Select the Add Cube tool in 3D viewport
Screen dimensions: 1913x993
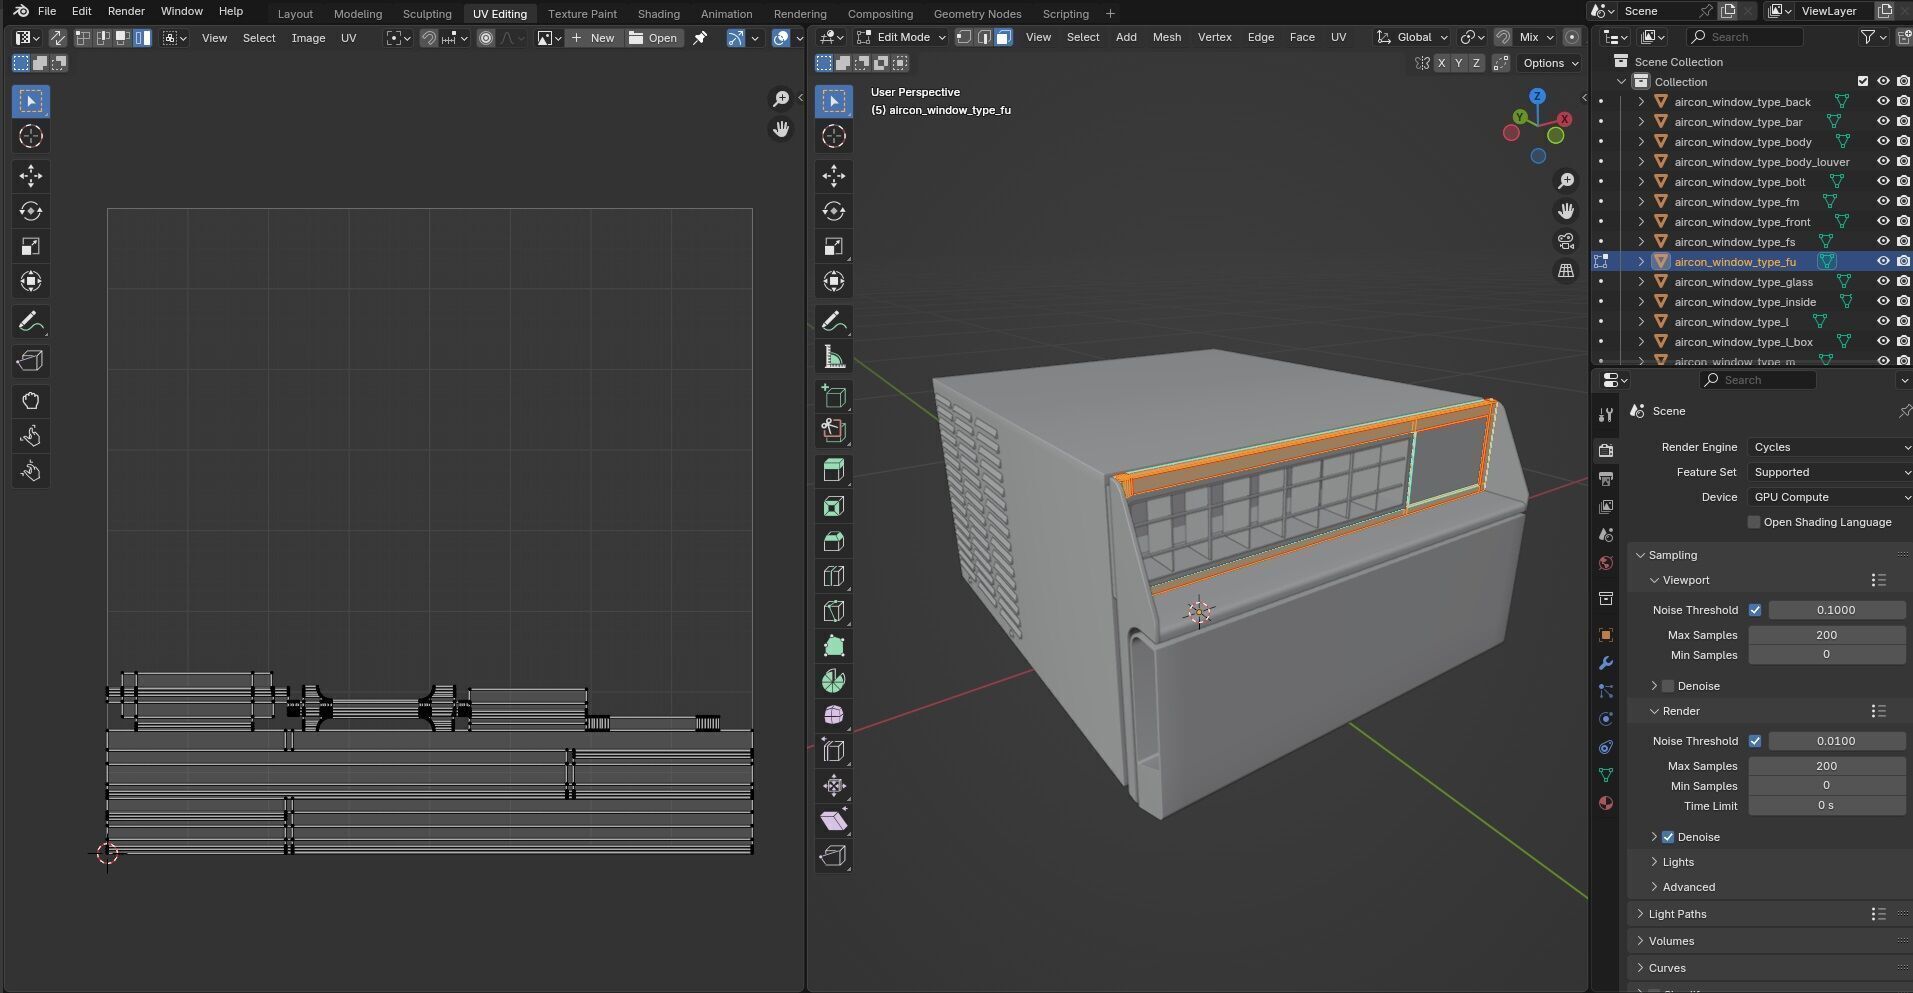coord(834,396)
